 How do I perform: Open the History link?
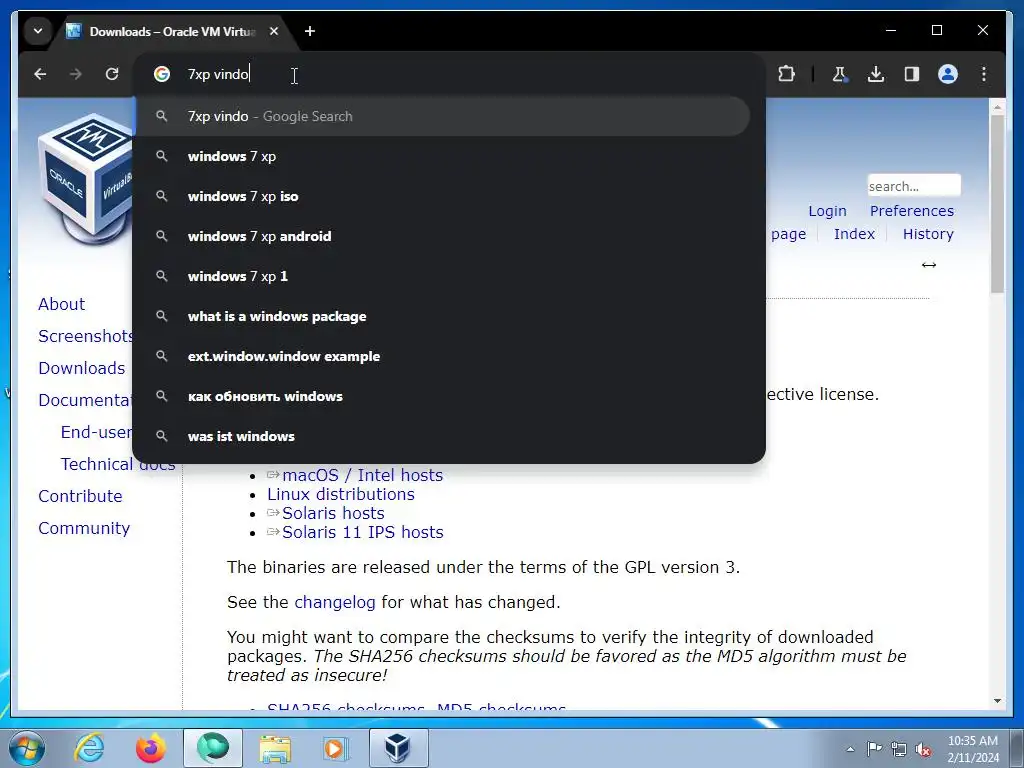928,234
